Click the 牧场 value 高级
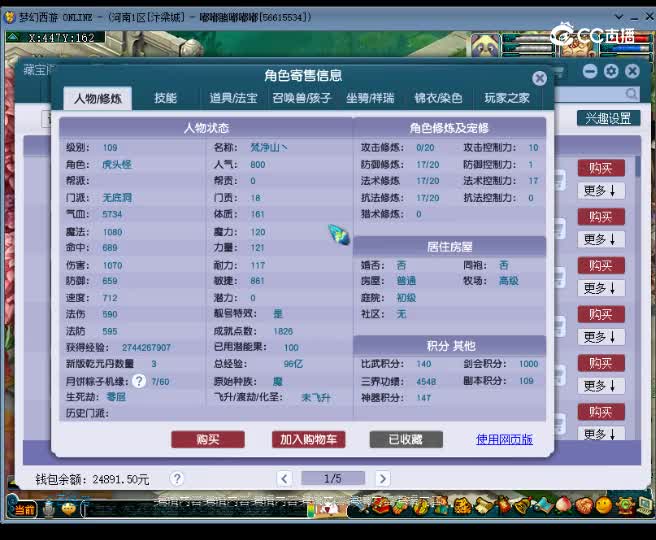This screenshot has height=540, width=656. pyautogui.click(x=509, y=281)
